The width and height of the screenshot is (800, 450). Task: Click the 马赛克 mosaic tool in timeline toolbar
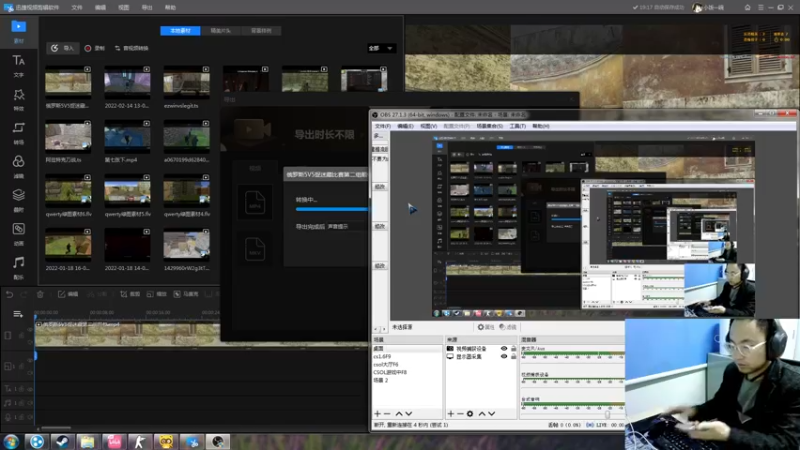[x=186, y=294]
